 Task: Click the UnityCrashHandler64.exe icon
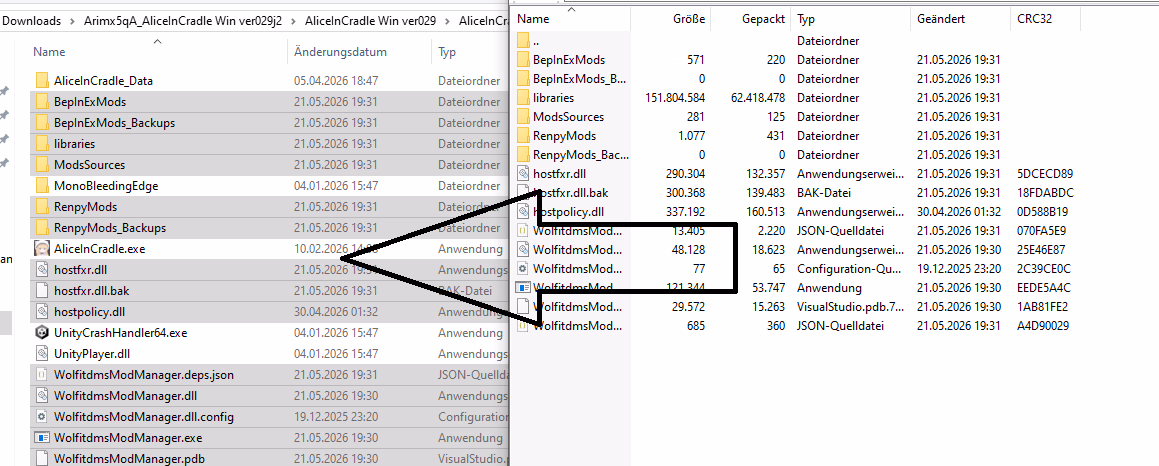42,333
